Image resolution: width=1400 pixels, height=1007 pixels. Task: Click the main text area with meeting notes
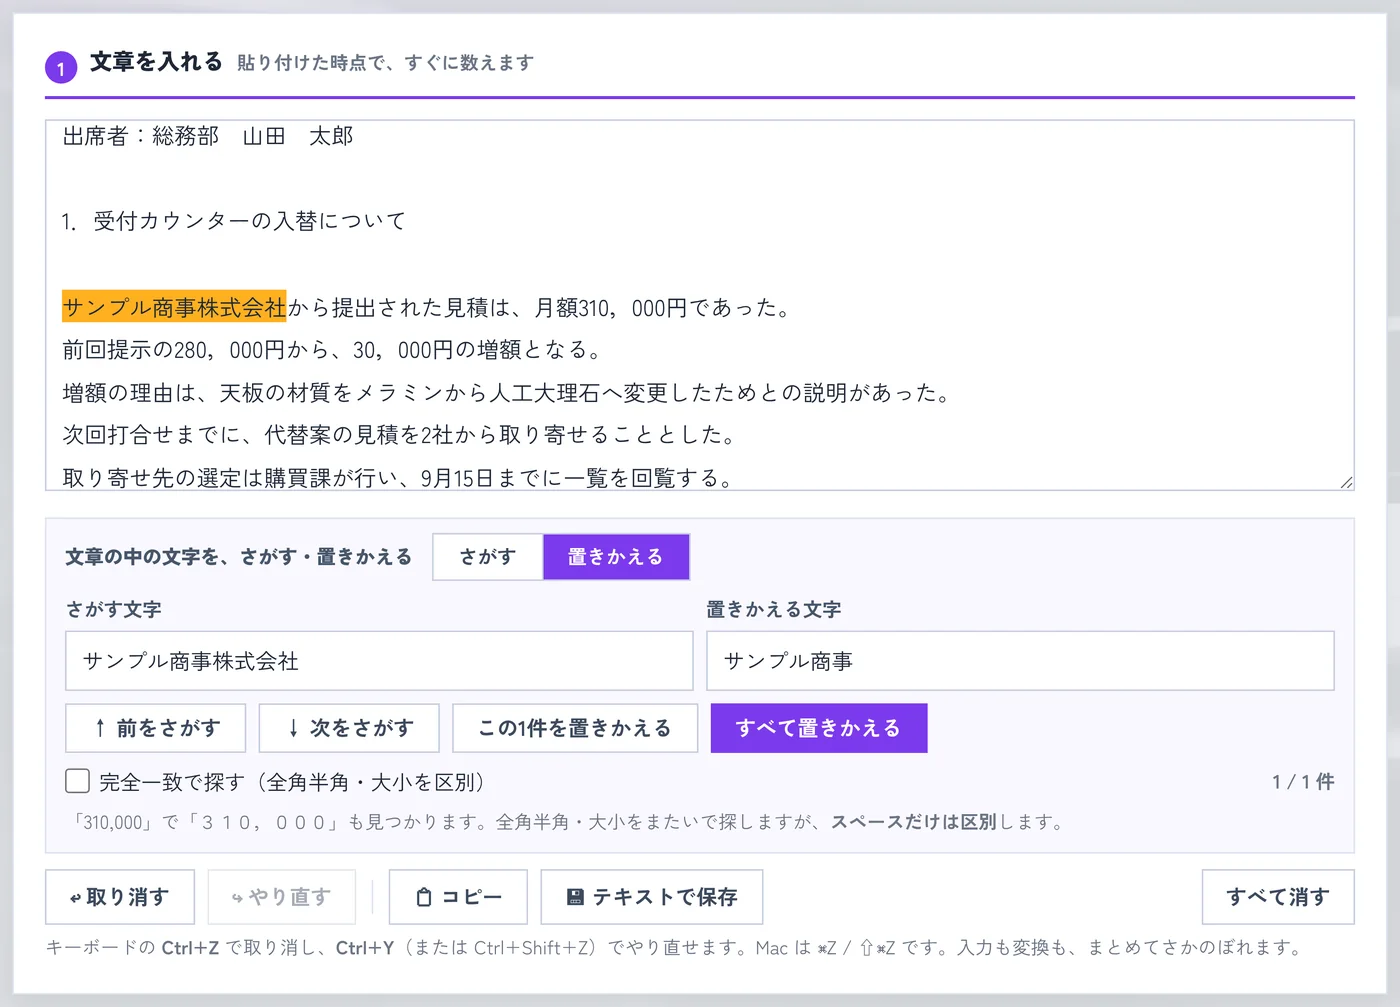click(x=700, y=305)
